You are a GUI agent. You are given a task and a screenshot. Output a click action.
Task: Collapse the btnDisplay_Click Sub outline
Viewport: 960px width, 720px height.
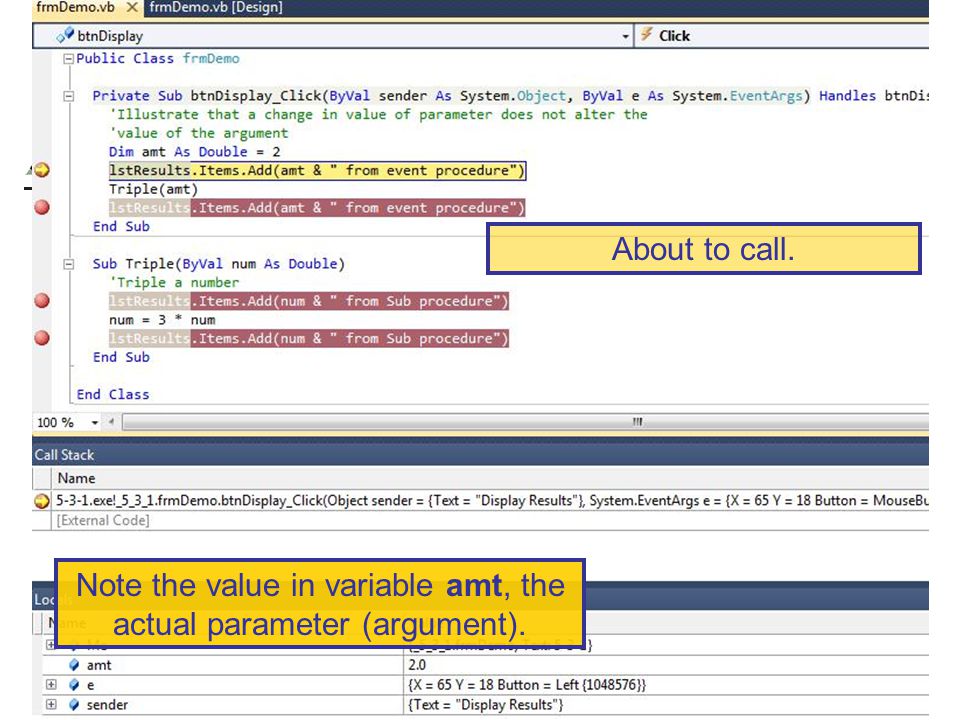[69, 96]
